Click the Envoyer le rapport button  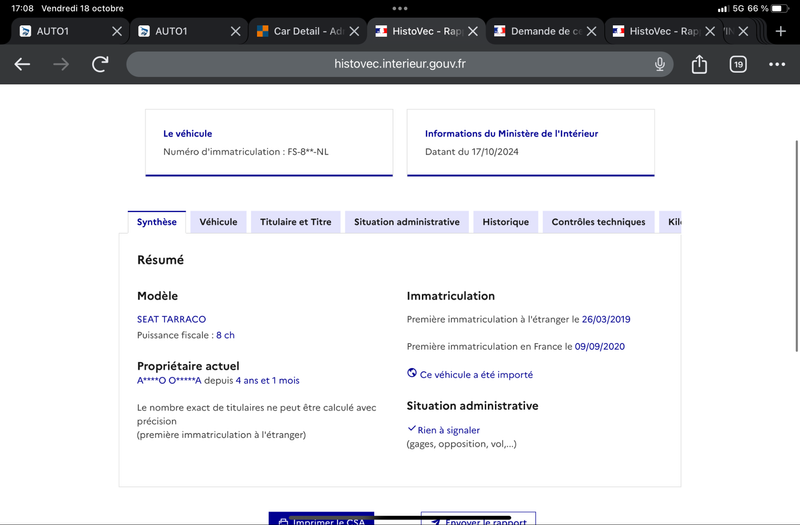(x=478, y=518)
